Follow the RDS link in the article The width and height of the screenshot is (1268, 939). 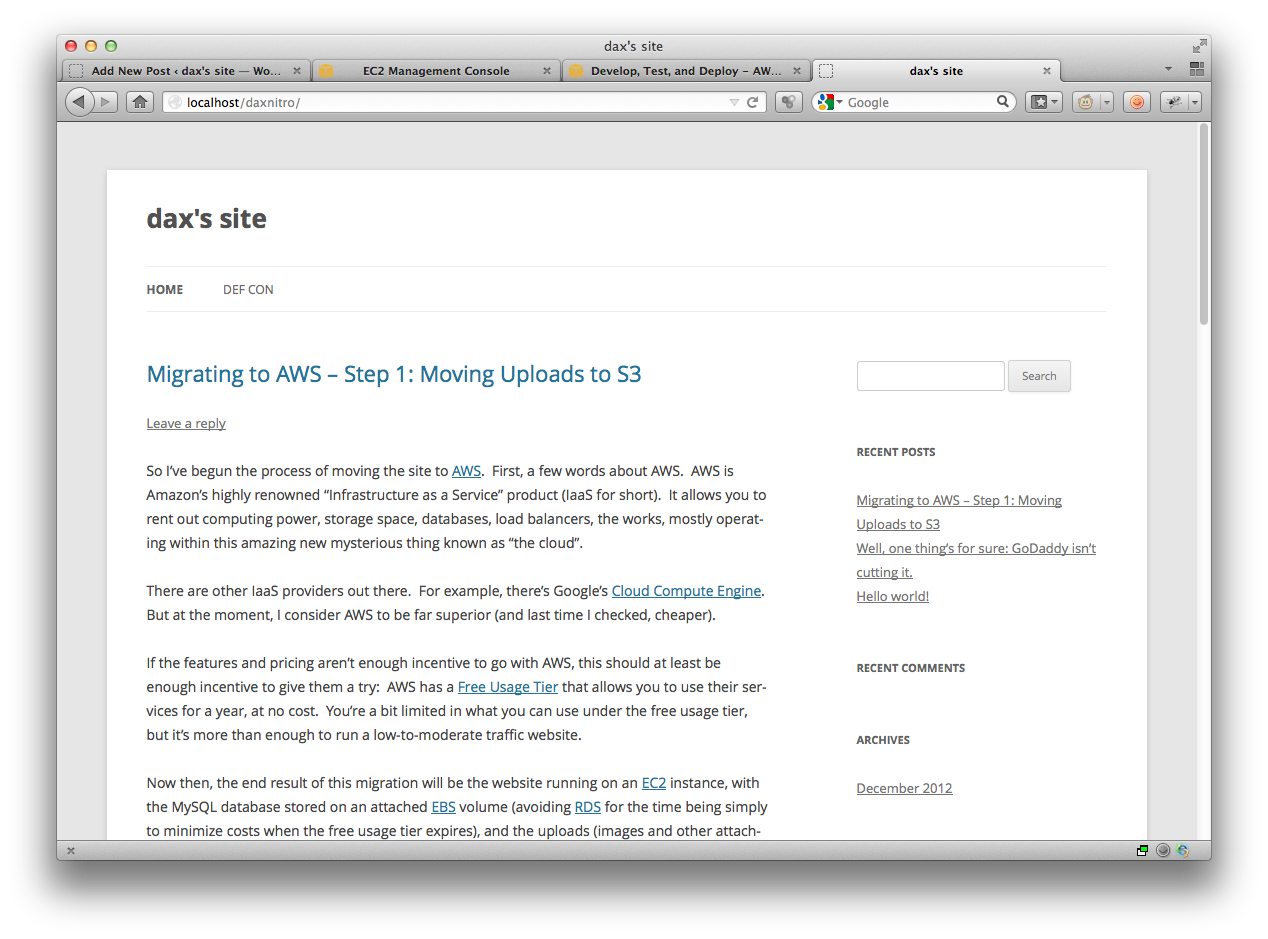[588, 807]
